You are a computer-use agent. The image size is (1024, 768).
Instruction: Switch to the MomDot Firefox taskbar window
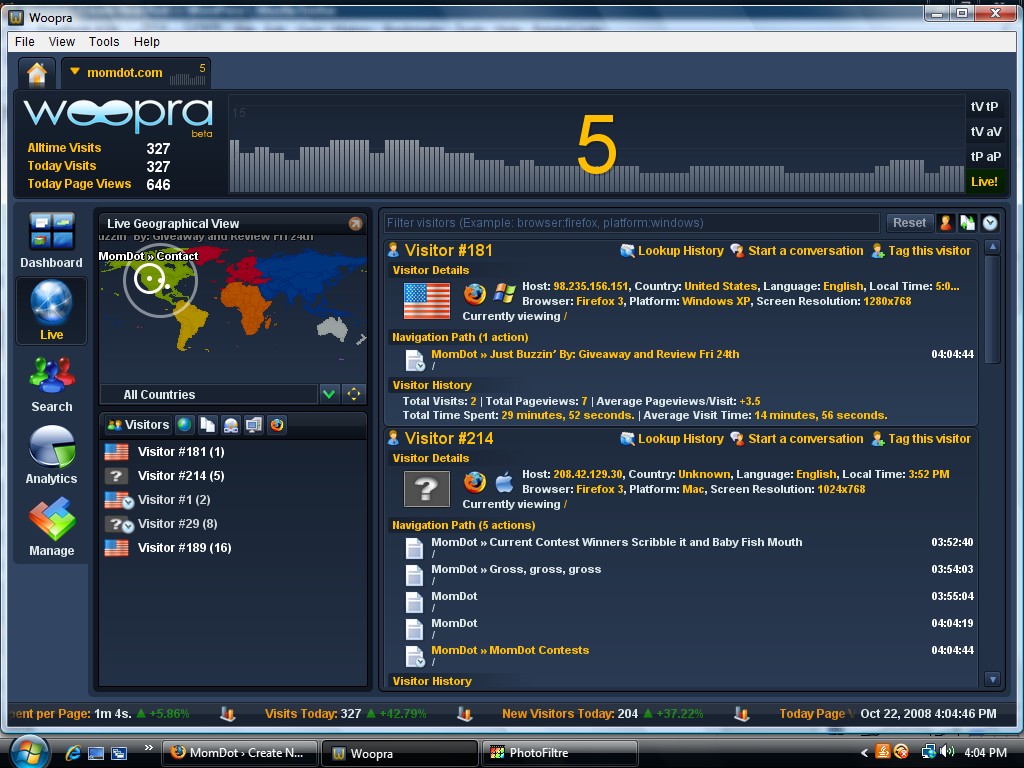click(x=240, y=753)
